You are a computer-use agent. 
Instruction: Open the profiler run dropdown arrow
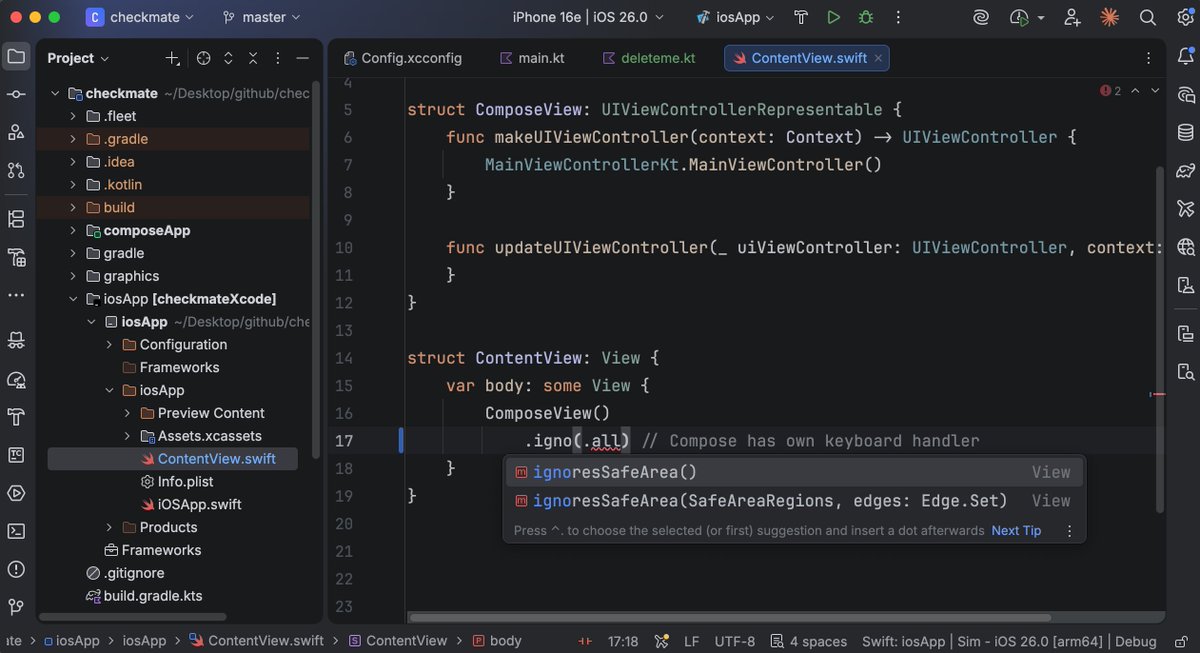coord(1041,18)
